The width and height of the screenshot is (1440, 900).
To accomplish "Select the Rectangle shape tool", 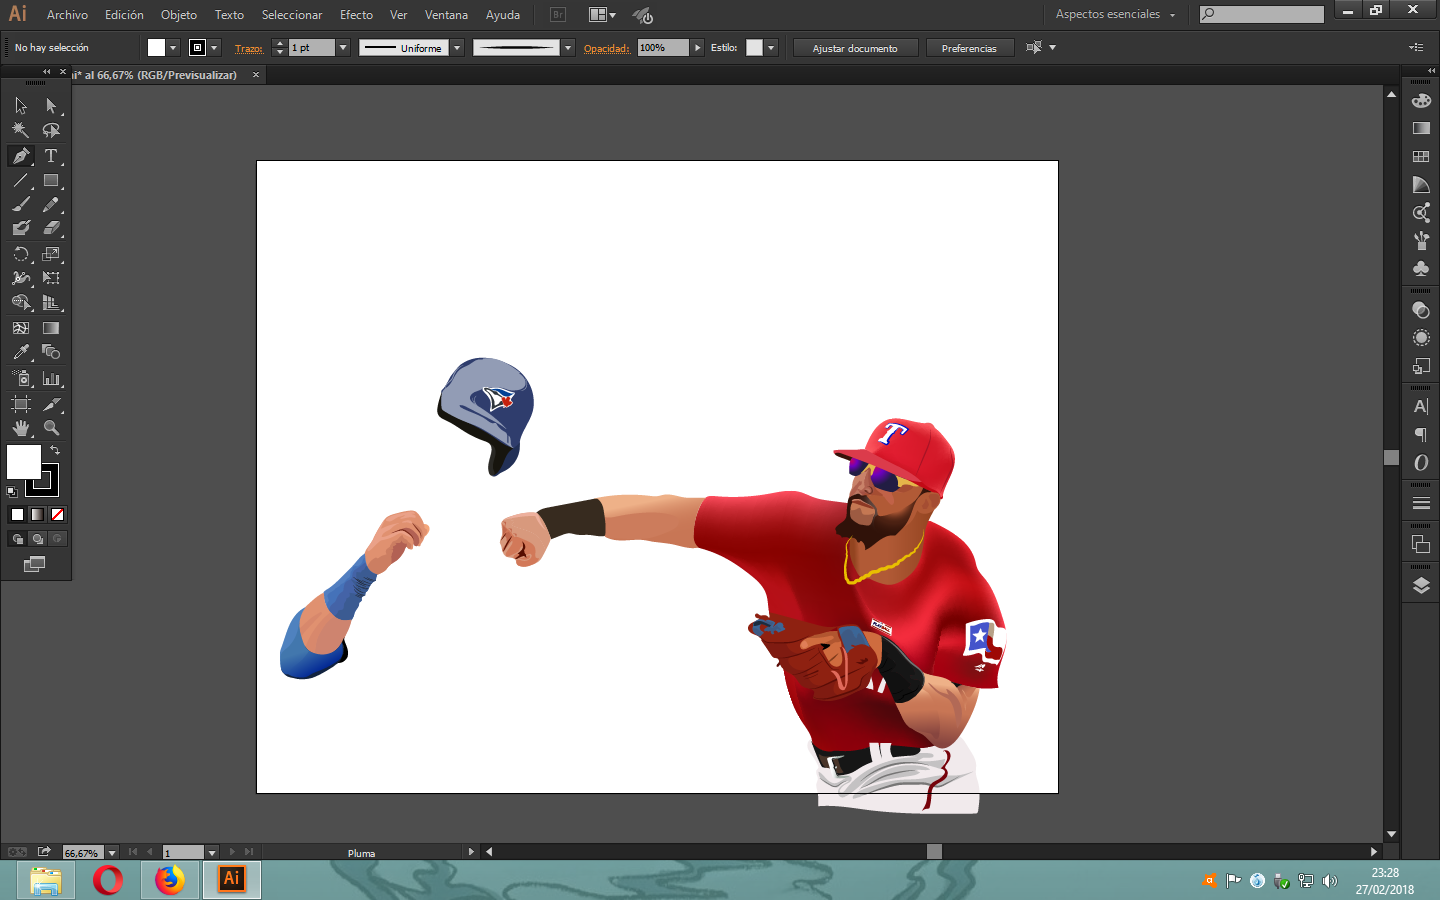I will [51, 181].
